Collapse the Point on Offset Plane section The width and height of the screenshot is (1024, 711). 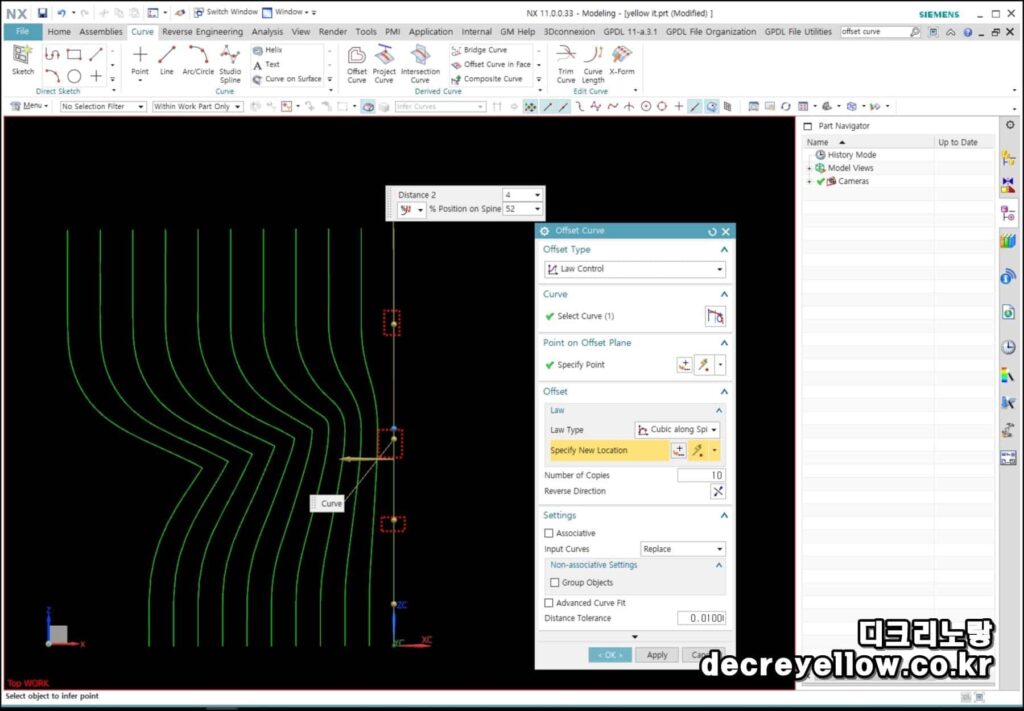724,343
